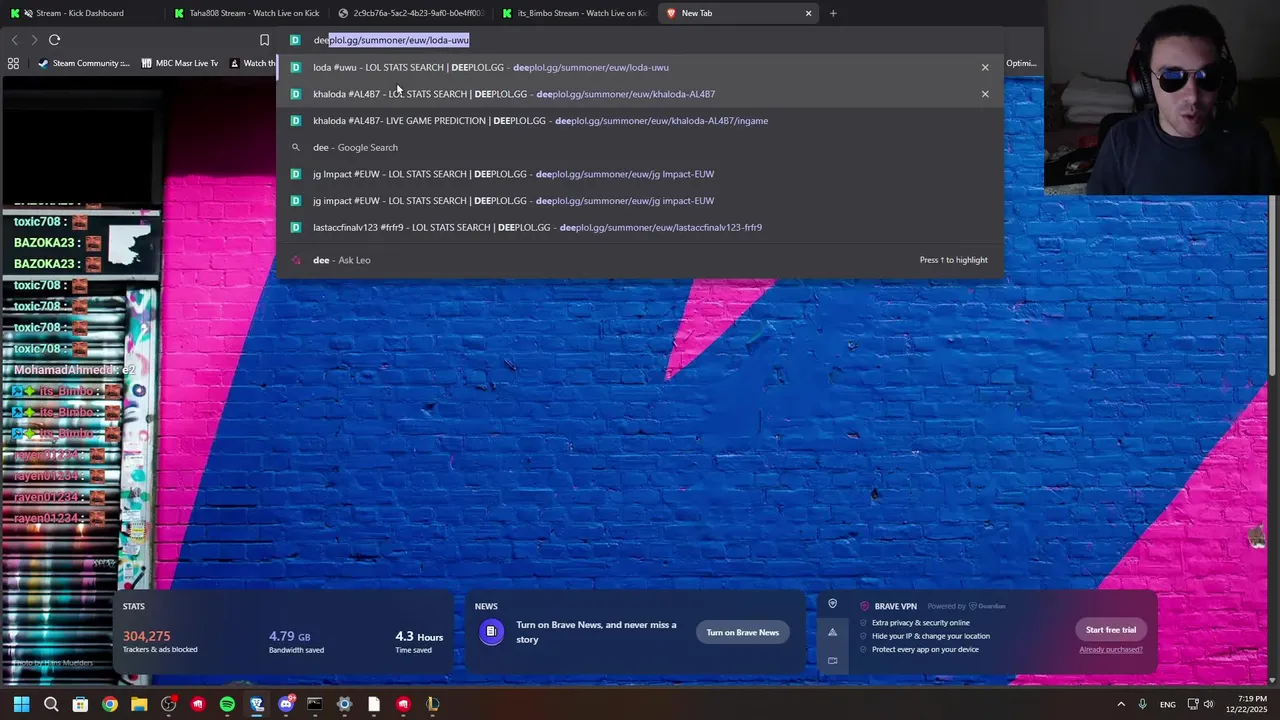Close the New Tab tab
The height and width of the screenshot is (720, 1280).
[x=808, y=13]
